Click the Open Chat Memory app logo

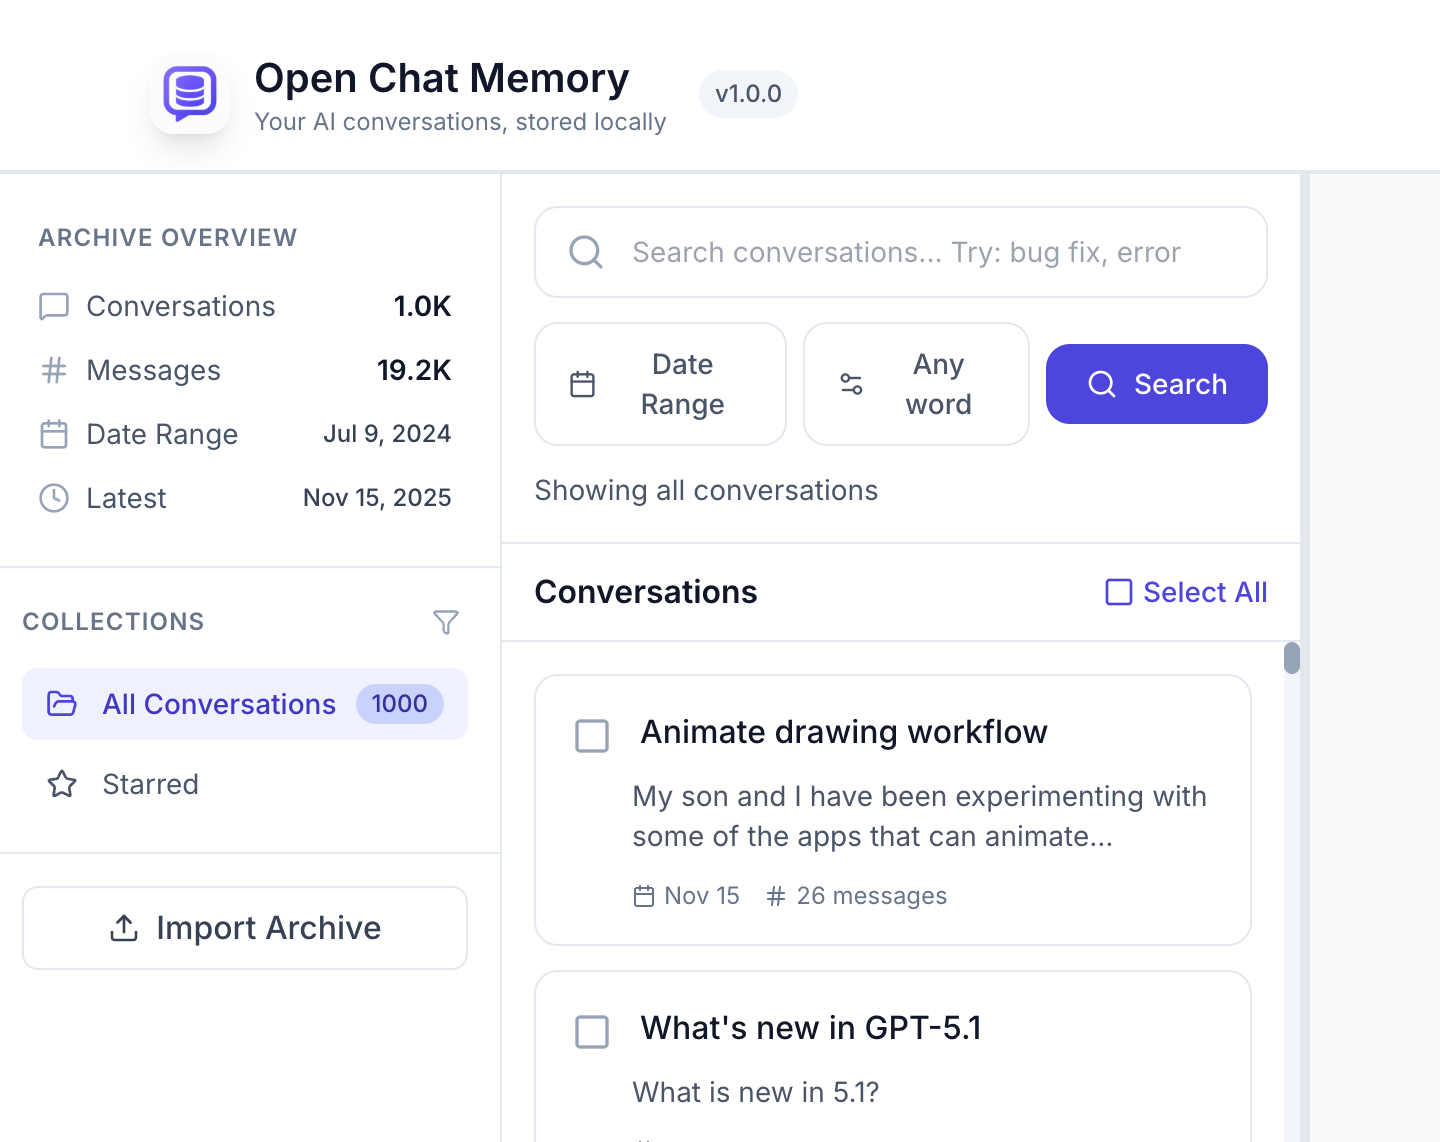190,94
